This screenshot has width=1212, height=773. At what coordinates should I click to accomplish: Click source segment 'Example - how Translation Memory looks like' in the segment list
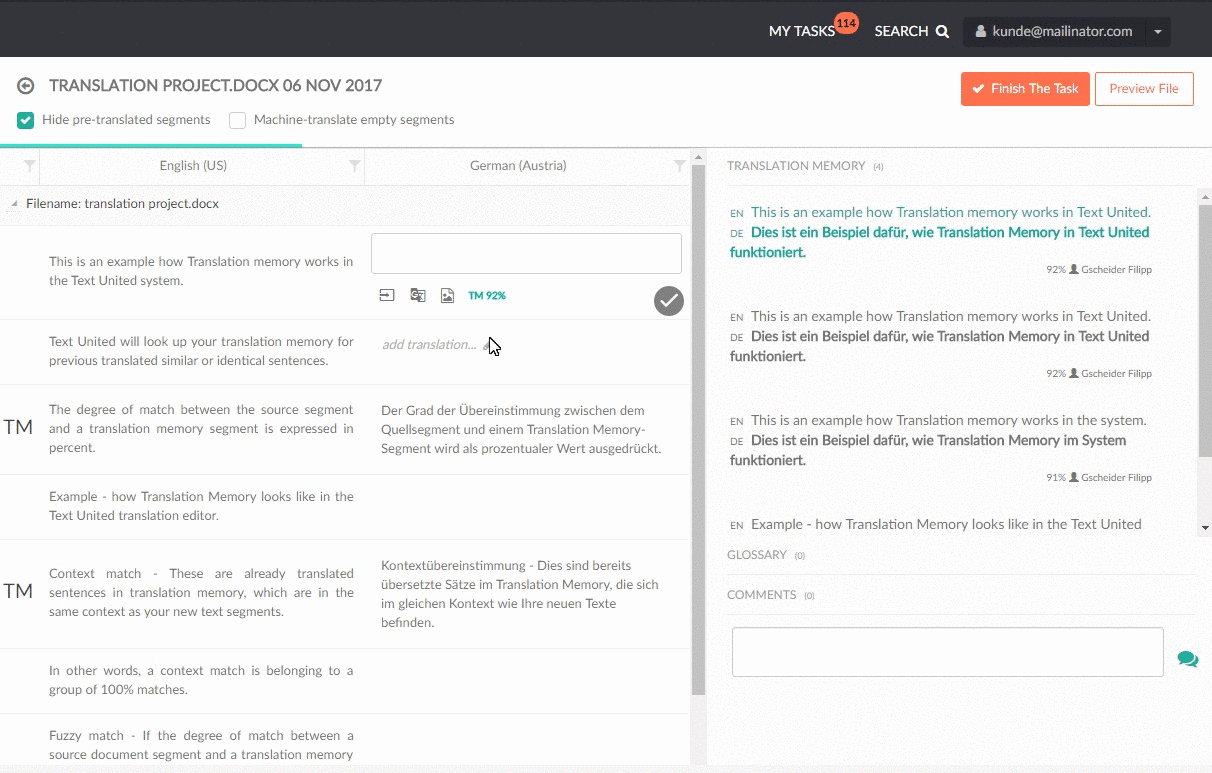[201, 506]
